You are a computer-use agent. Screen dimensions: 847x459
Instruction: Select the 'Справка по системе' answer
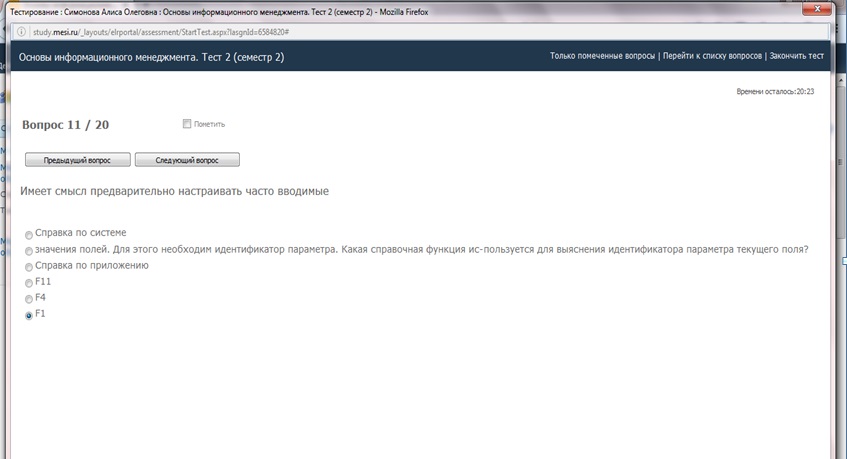point(29,235)
